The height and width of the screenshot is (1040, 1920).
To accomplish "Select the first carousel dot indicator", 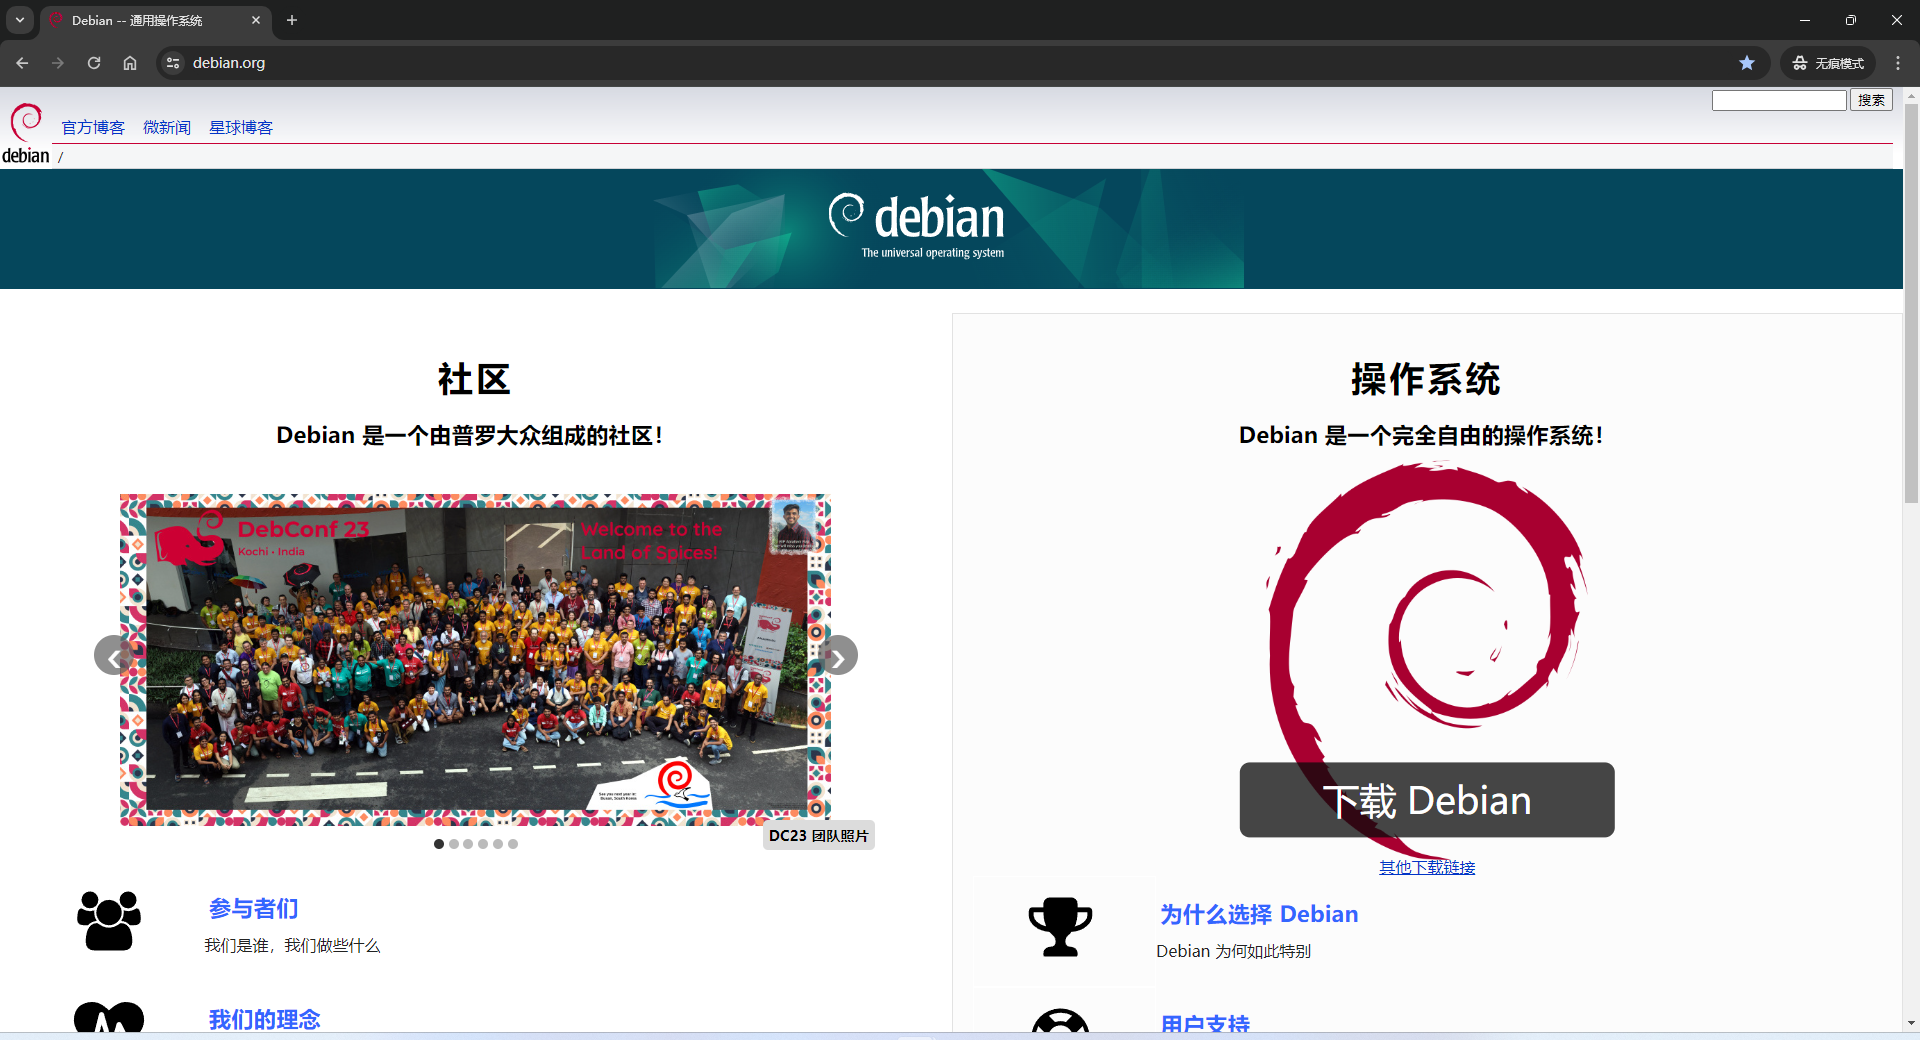I will click(x=439, y=844).
